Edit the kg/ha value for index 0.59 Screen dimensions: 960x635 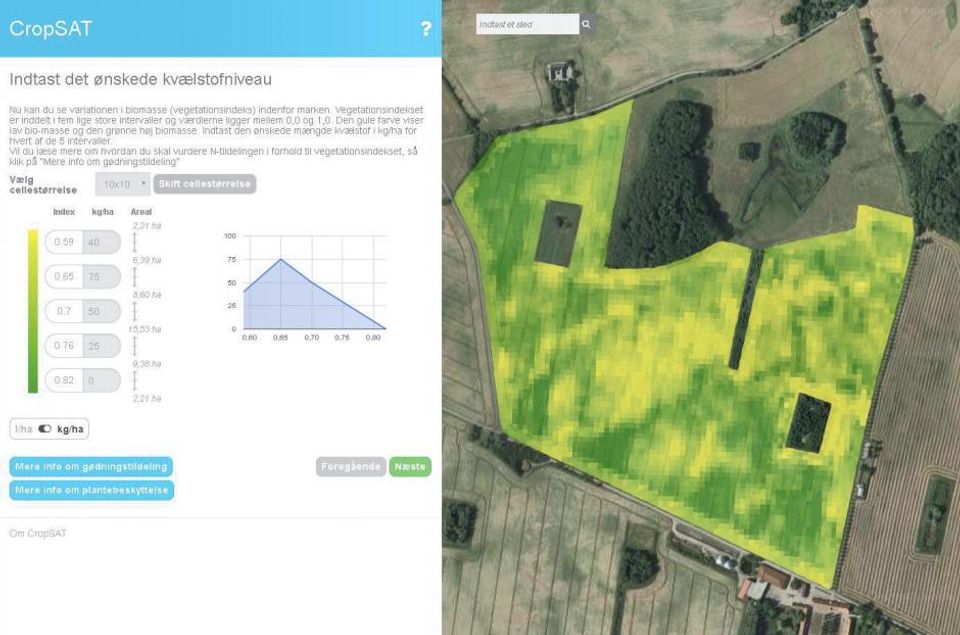[96, 242]
